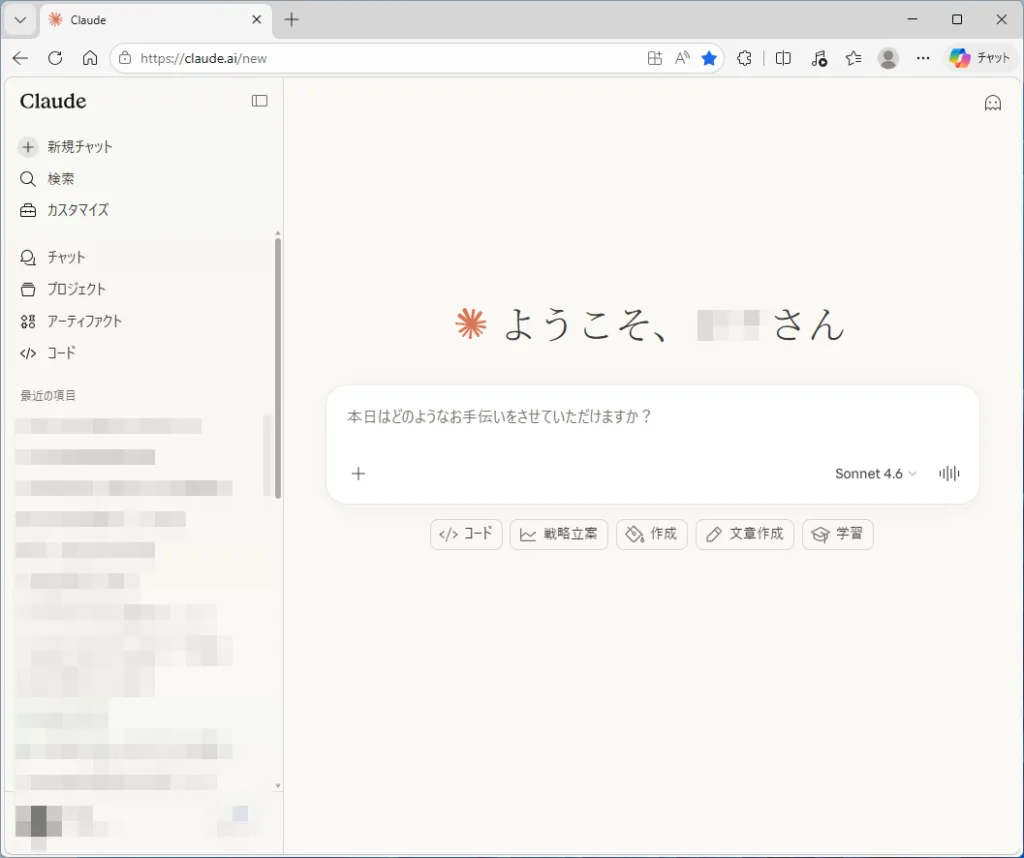
Task: Select the 文章作成 suggestion chip
Action: 745,534
